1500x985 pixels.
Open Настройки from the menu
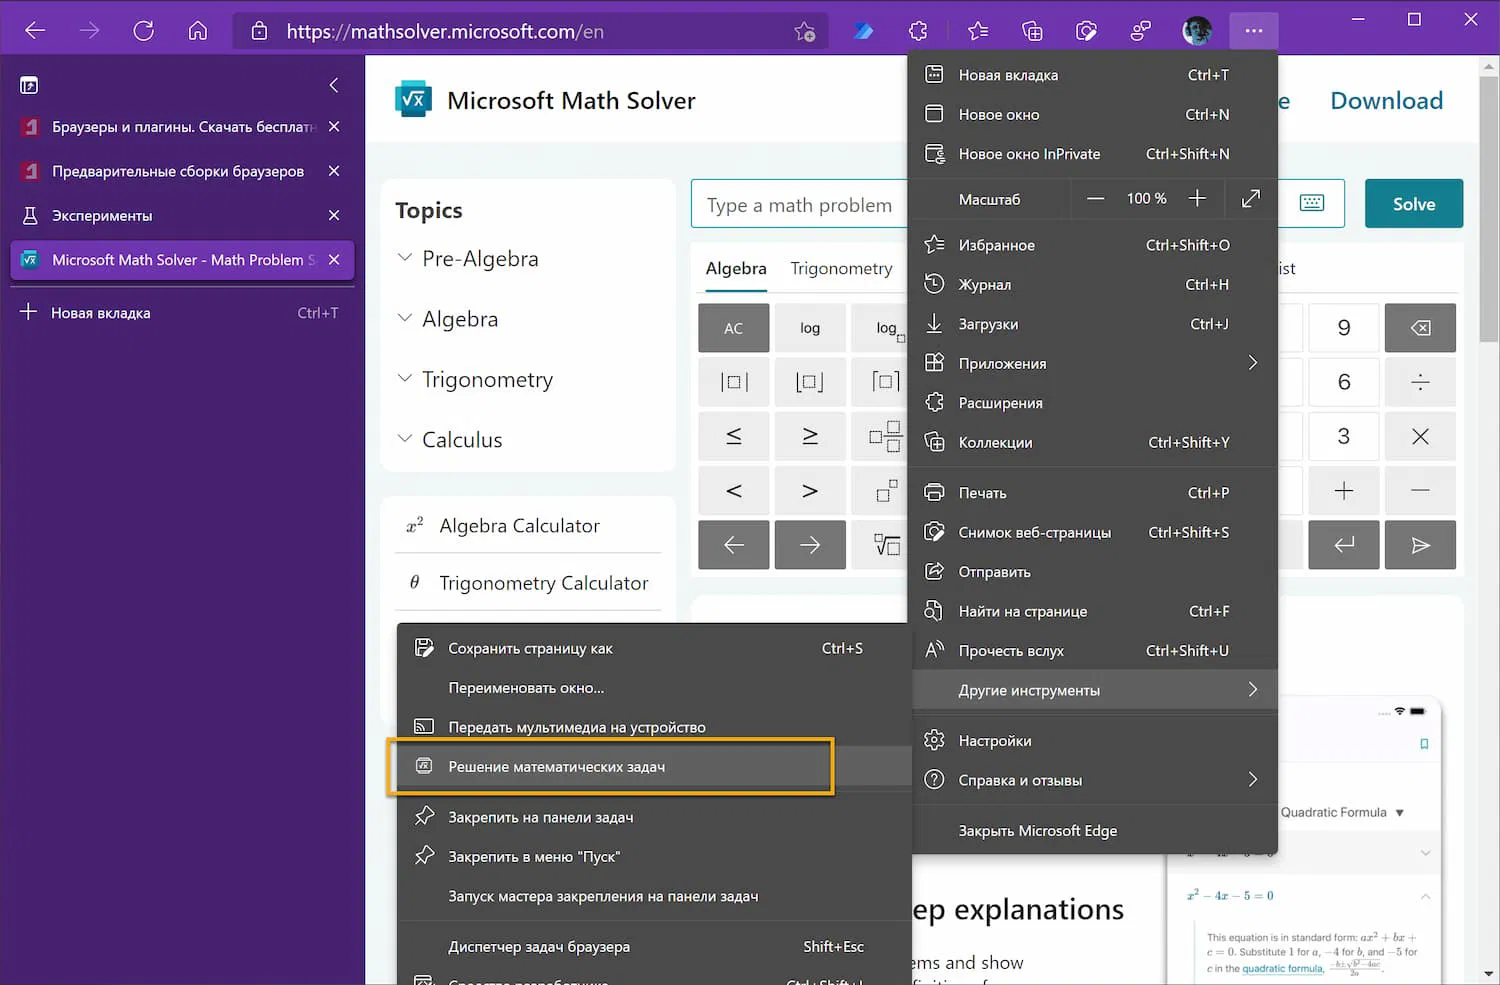[x=1093, y=741]
